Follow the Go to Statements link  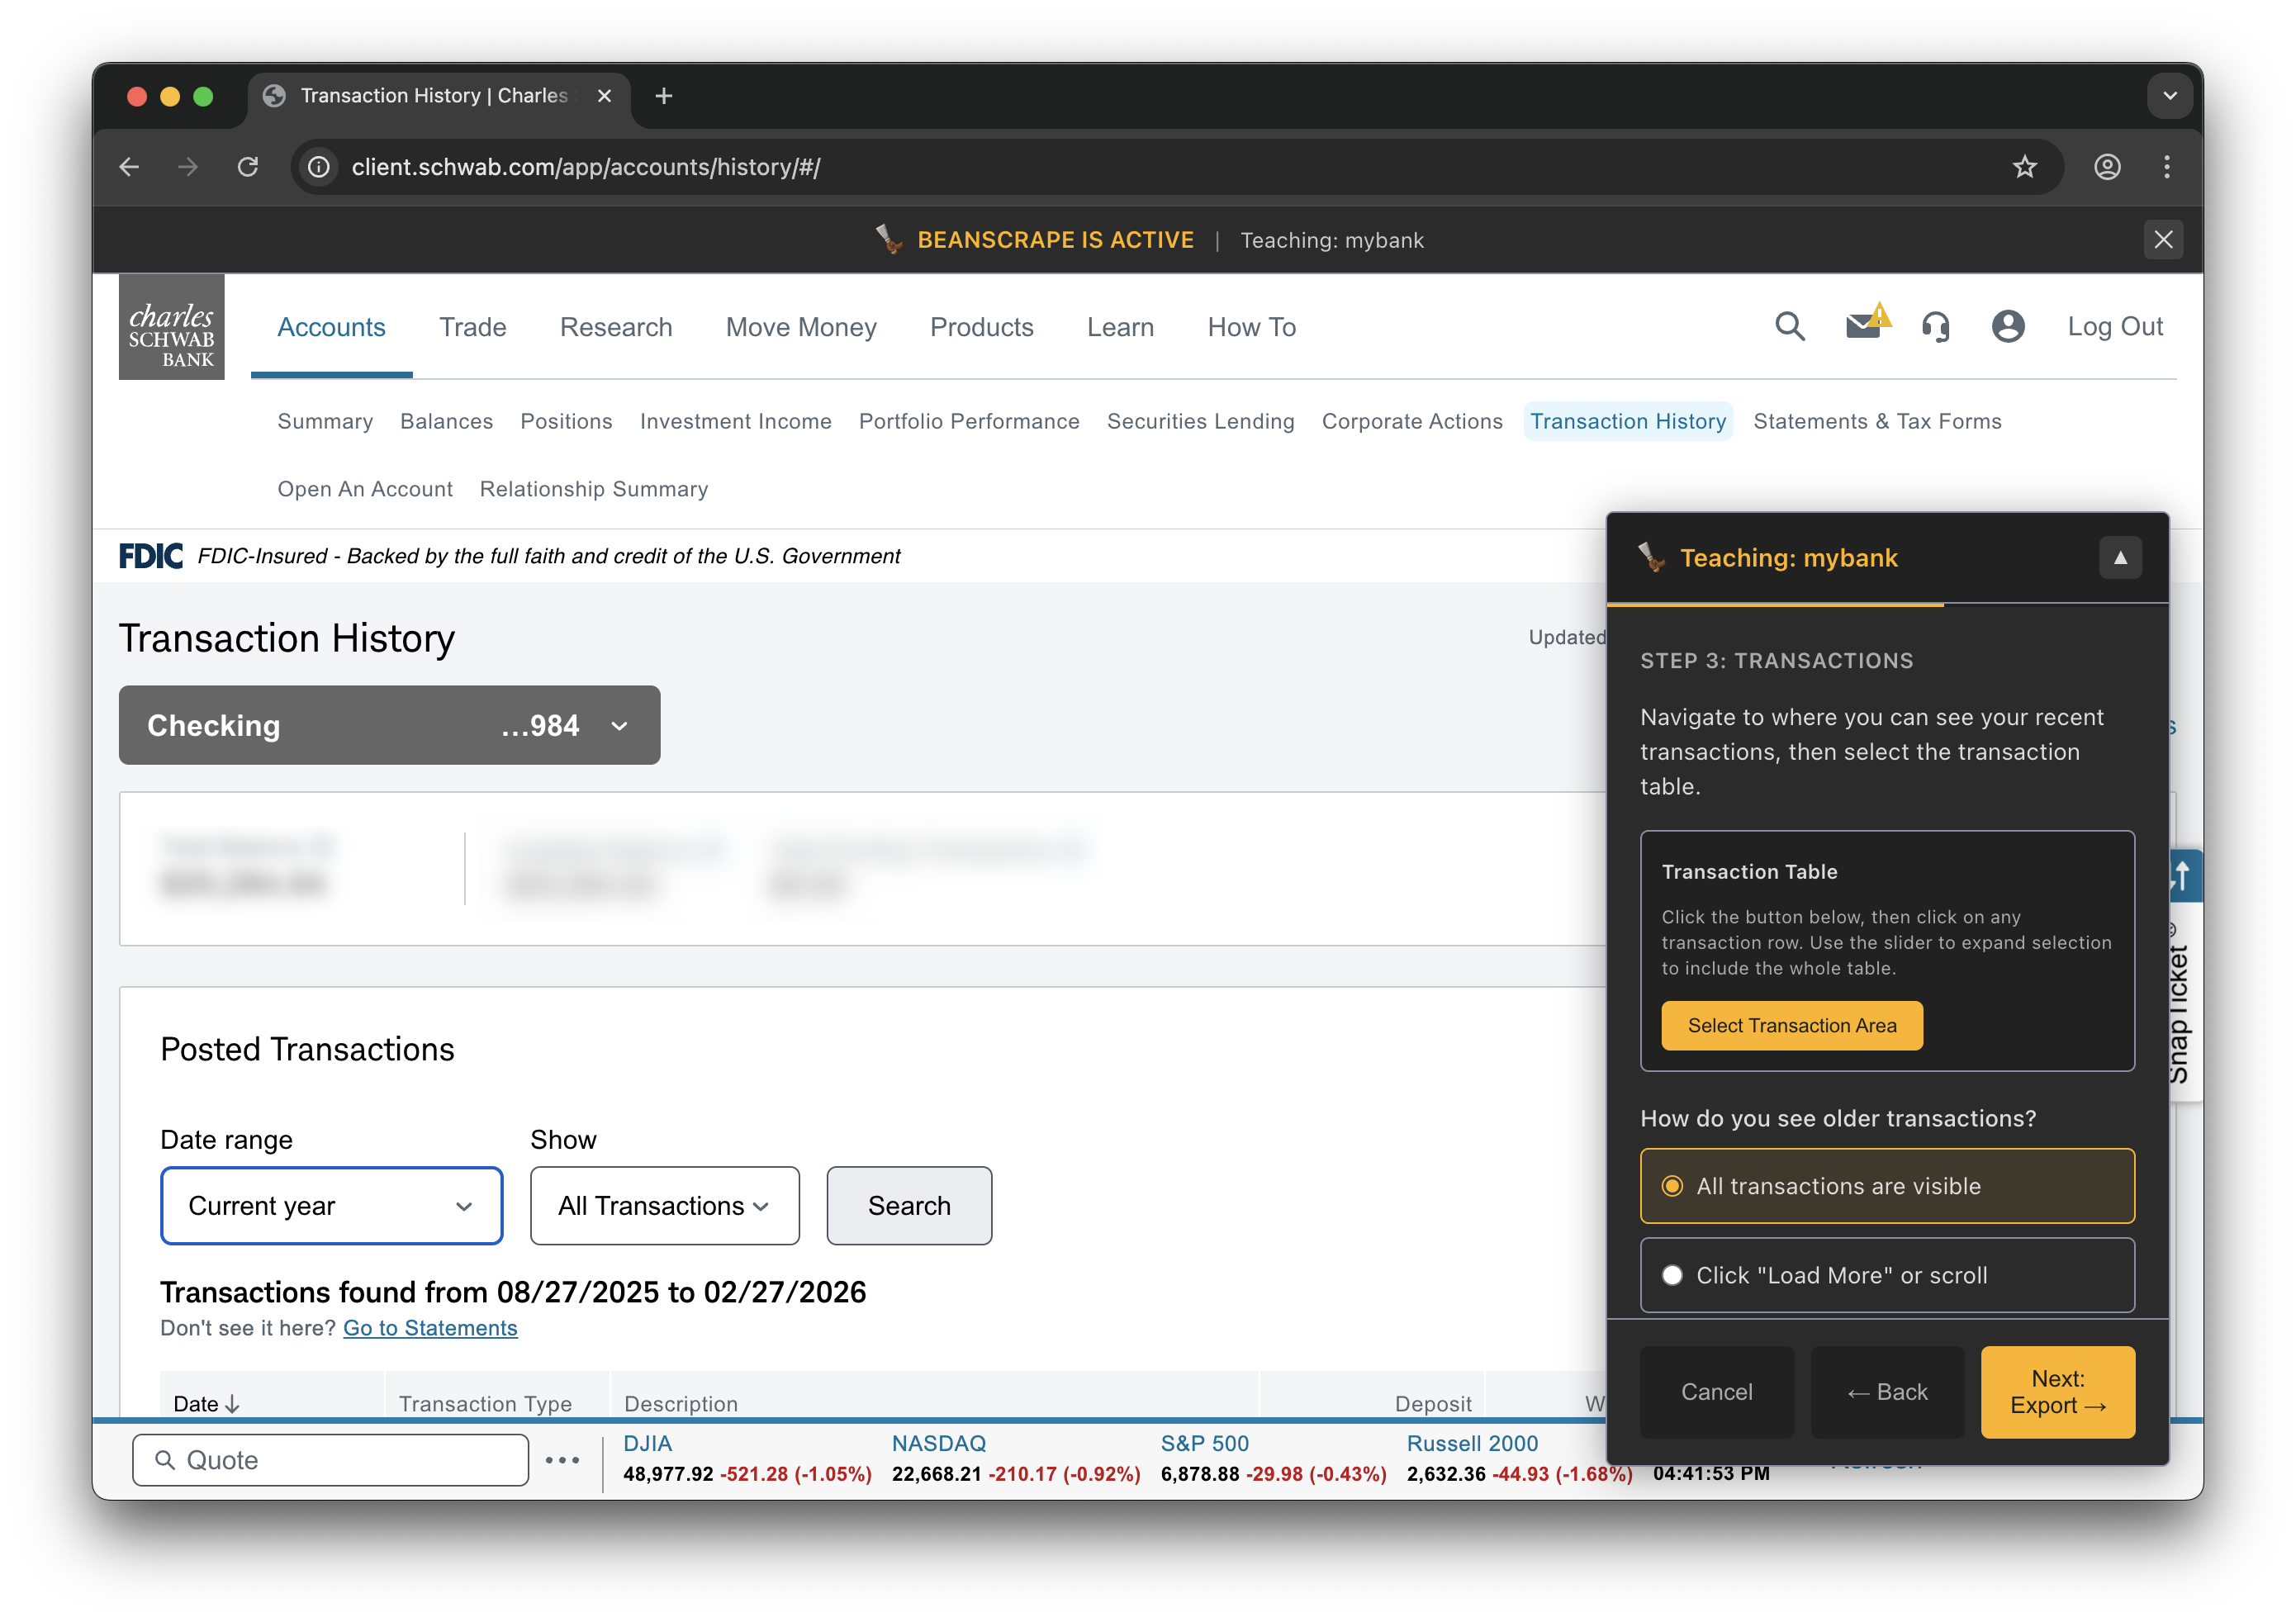(x=430, y=1327)
